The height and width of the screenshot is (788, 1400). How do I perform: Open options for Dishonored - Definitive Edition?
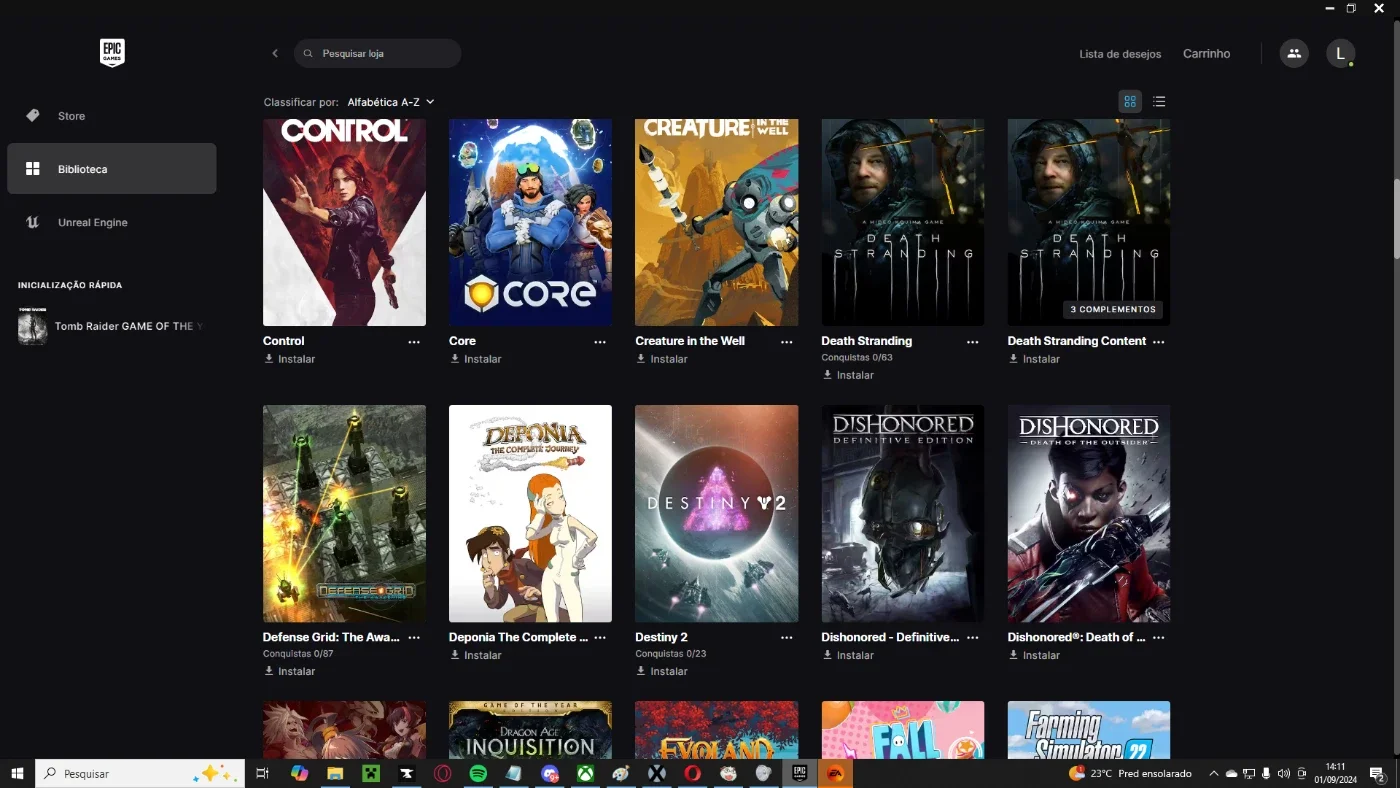click(972, 637)
